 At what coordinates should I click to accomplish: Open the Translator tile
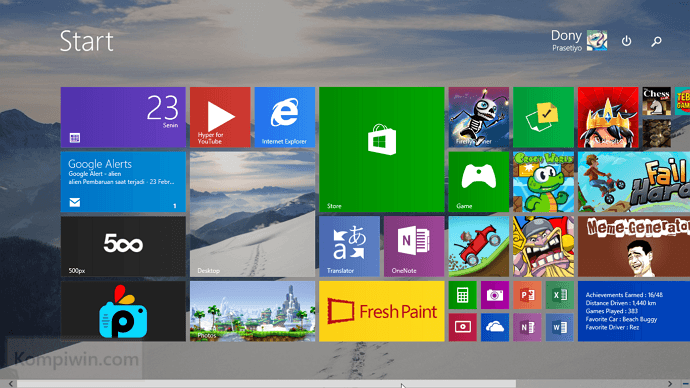pos(349,246)
